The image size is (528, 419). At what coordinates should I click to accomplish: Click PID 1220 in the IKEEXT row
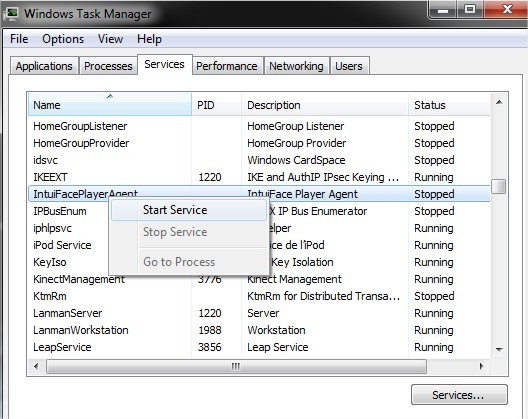pyautogui.click(x=210, y=177)
